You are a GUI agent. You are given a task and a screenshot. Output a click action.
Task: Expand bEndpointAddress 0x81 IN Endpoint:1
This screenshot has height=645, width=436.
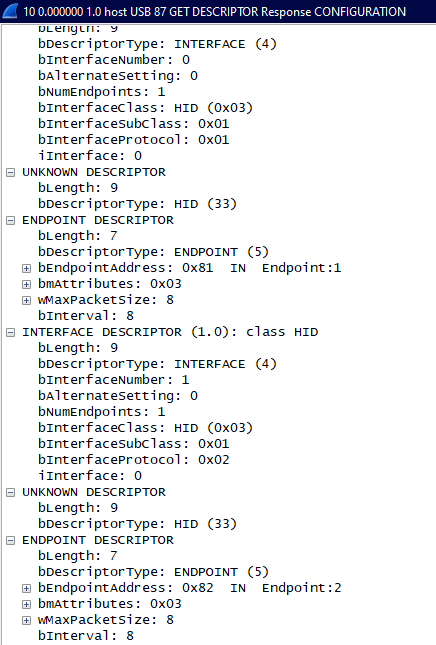(26, 268)
